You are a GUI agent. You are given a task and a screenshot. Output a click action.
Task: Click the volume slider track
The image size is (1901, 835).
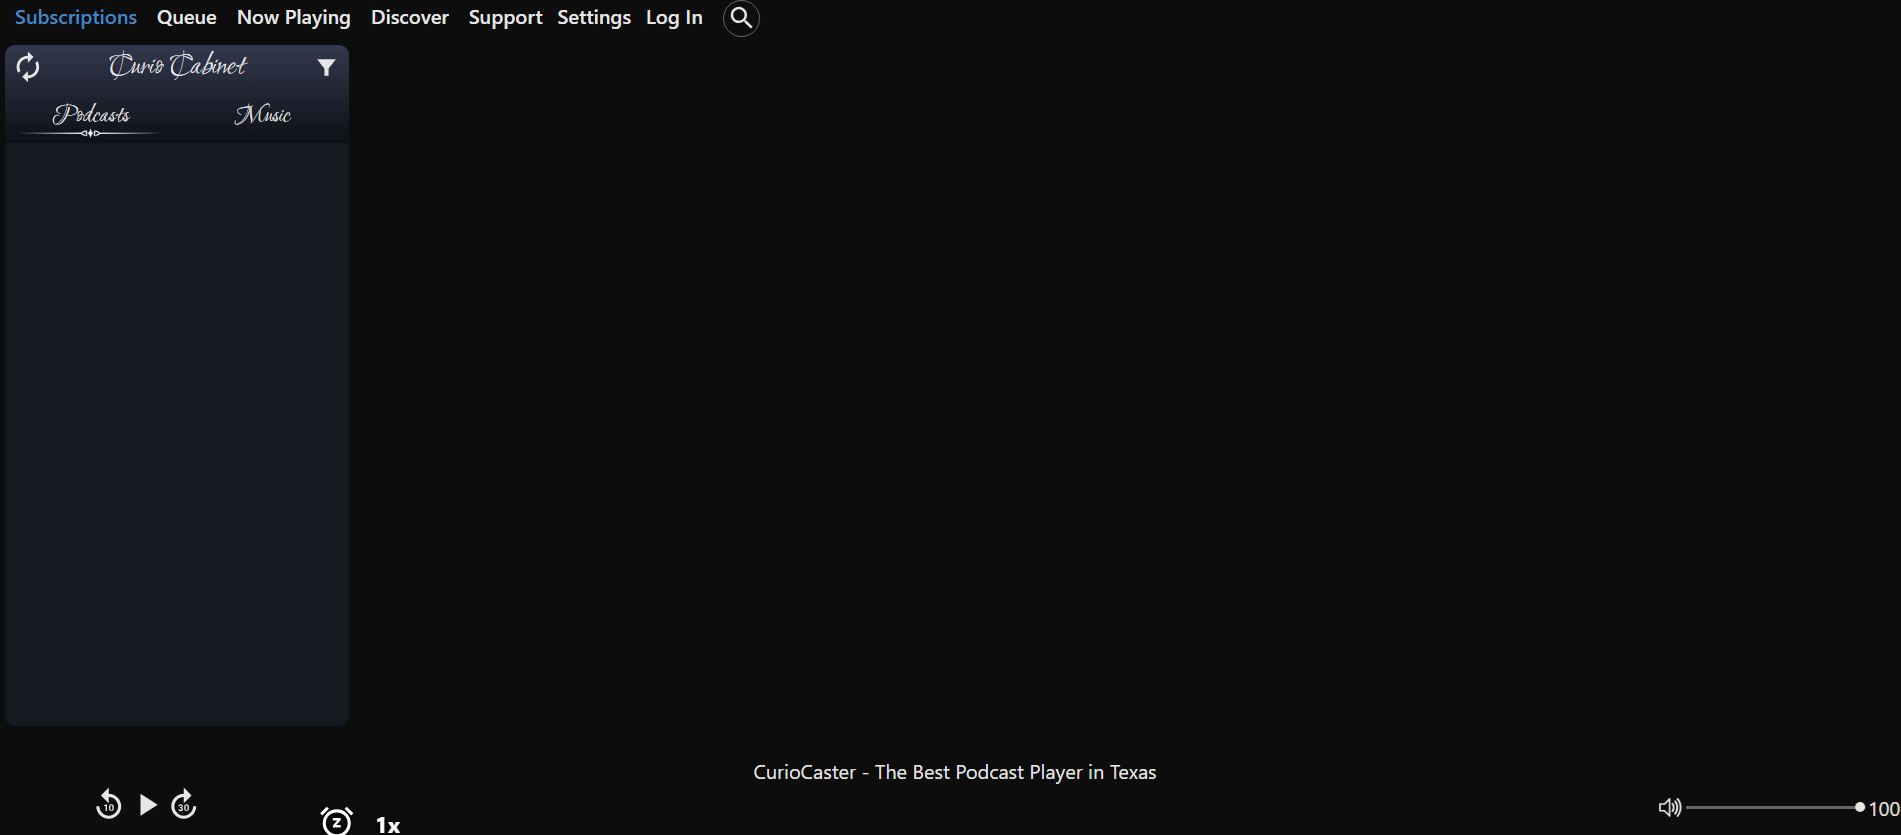tap(1772, 807)
